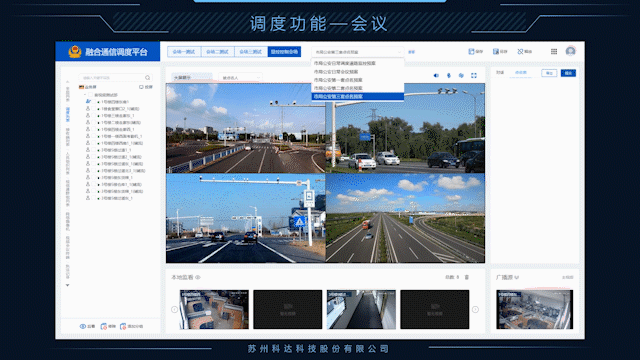This screenshot has width=640, height=360.
Task: Show previous local monitor thumbnails with the left arrow
Action: [174, 309]
